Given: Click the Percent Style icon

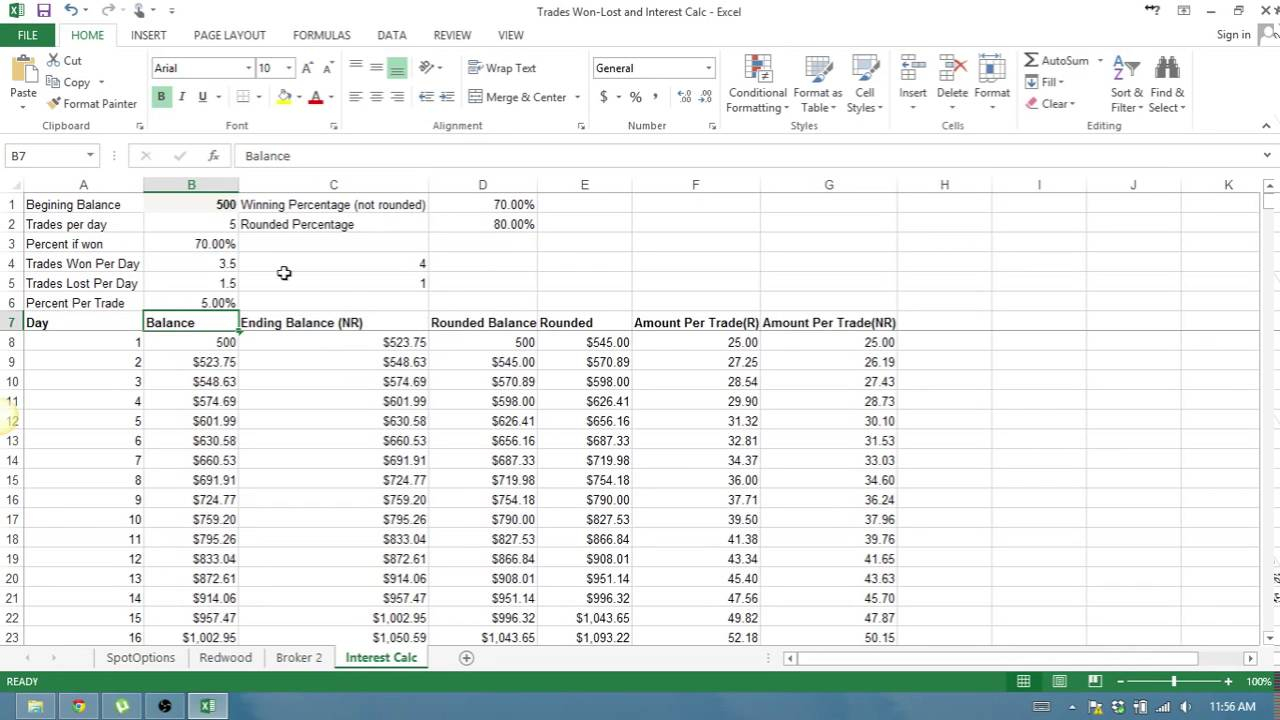Looking at the screenshot, I should click(x=635, y=97).
